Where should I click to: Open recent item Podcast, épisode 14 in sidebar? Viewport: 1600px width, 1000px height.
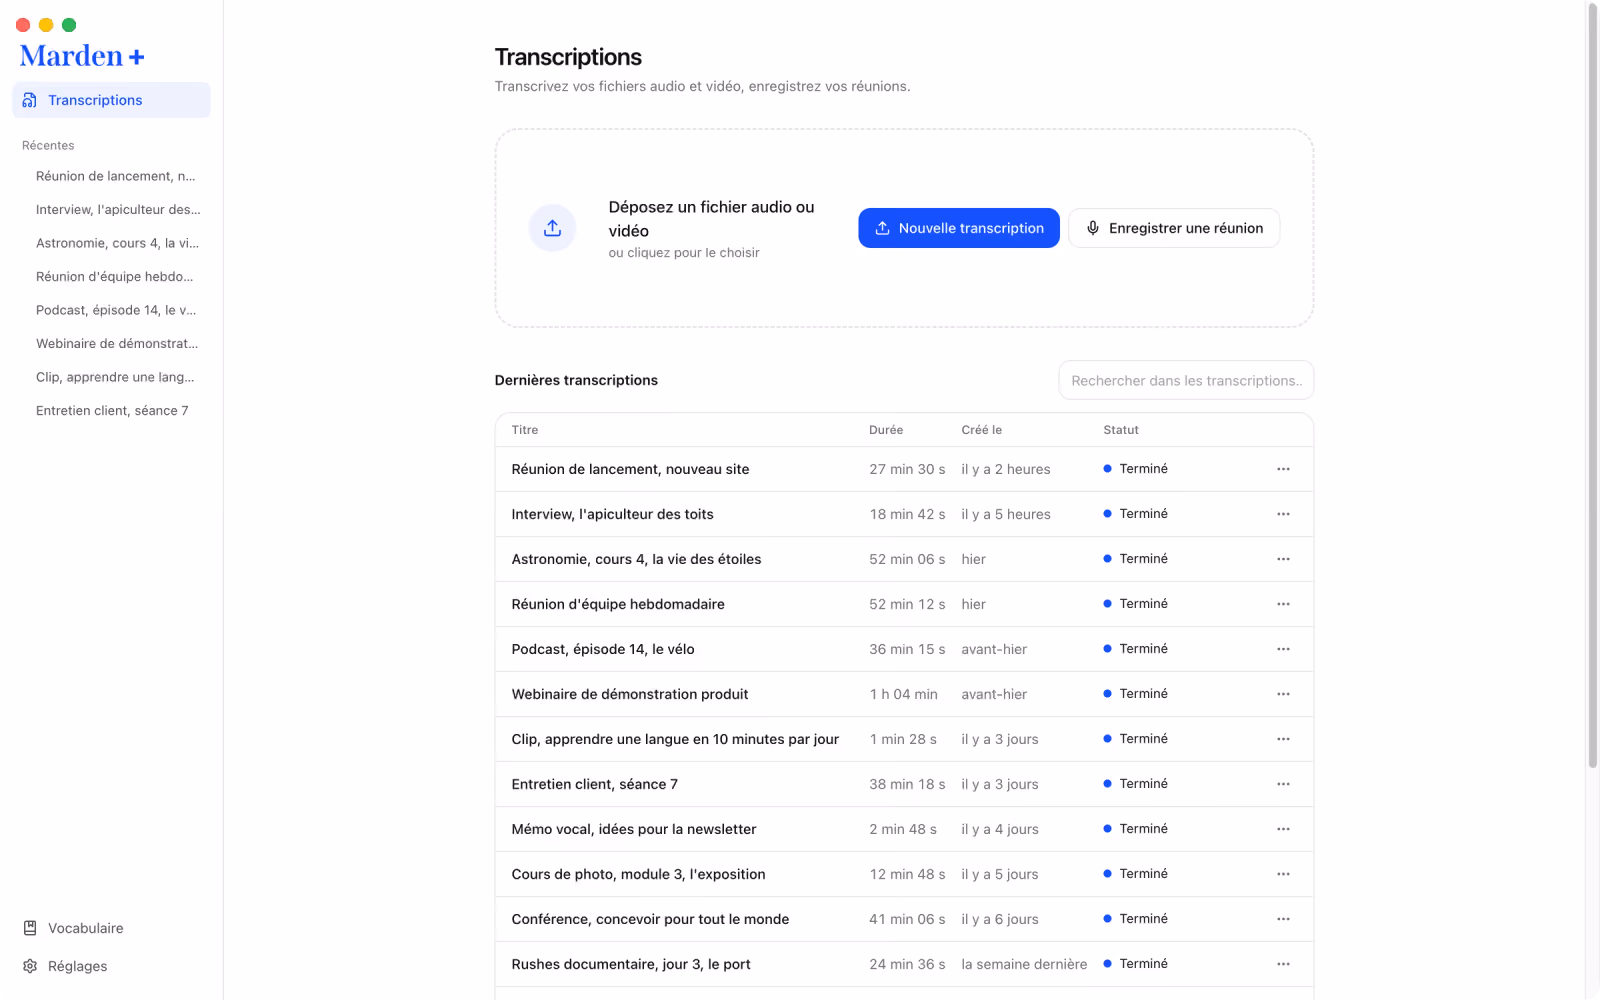tap(116, 310)
